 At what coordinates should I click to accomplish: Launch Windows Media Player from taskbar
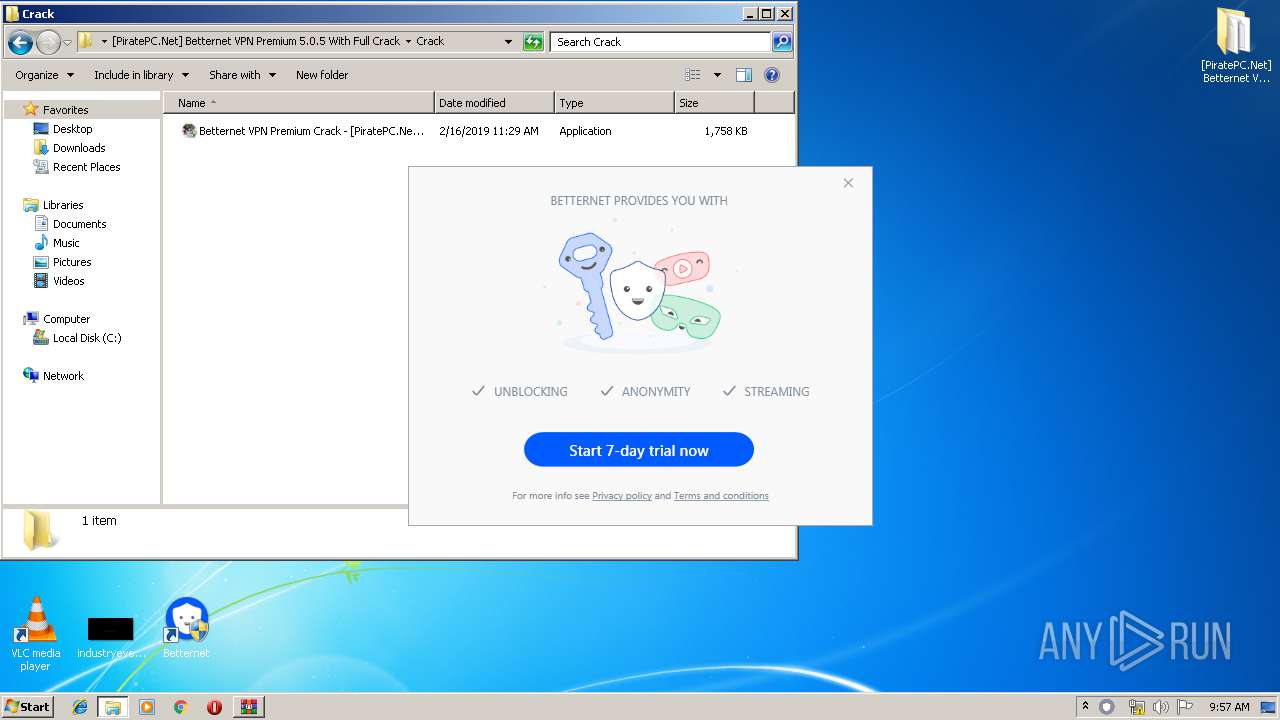(x=147, y=707)
